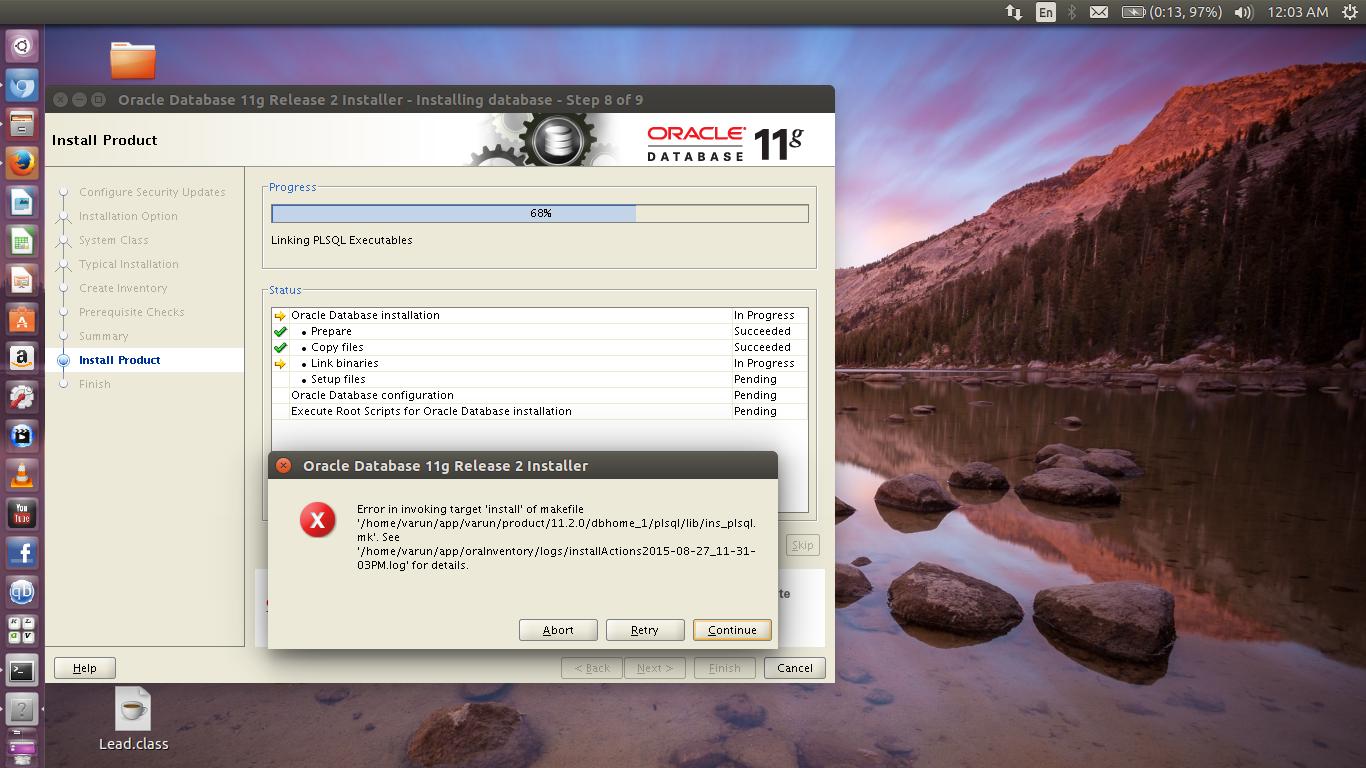Open System Settings wrench-and-gear icon
Image resolution: width=1366 pixels, height=768 pixels.
[22, 397]
